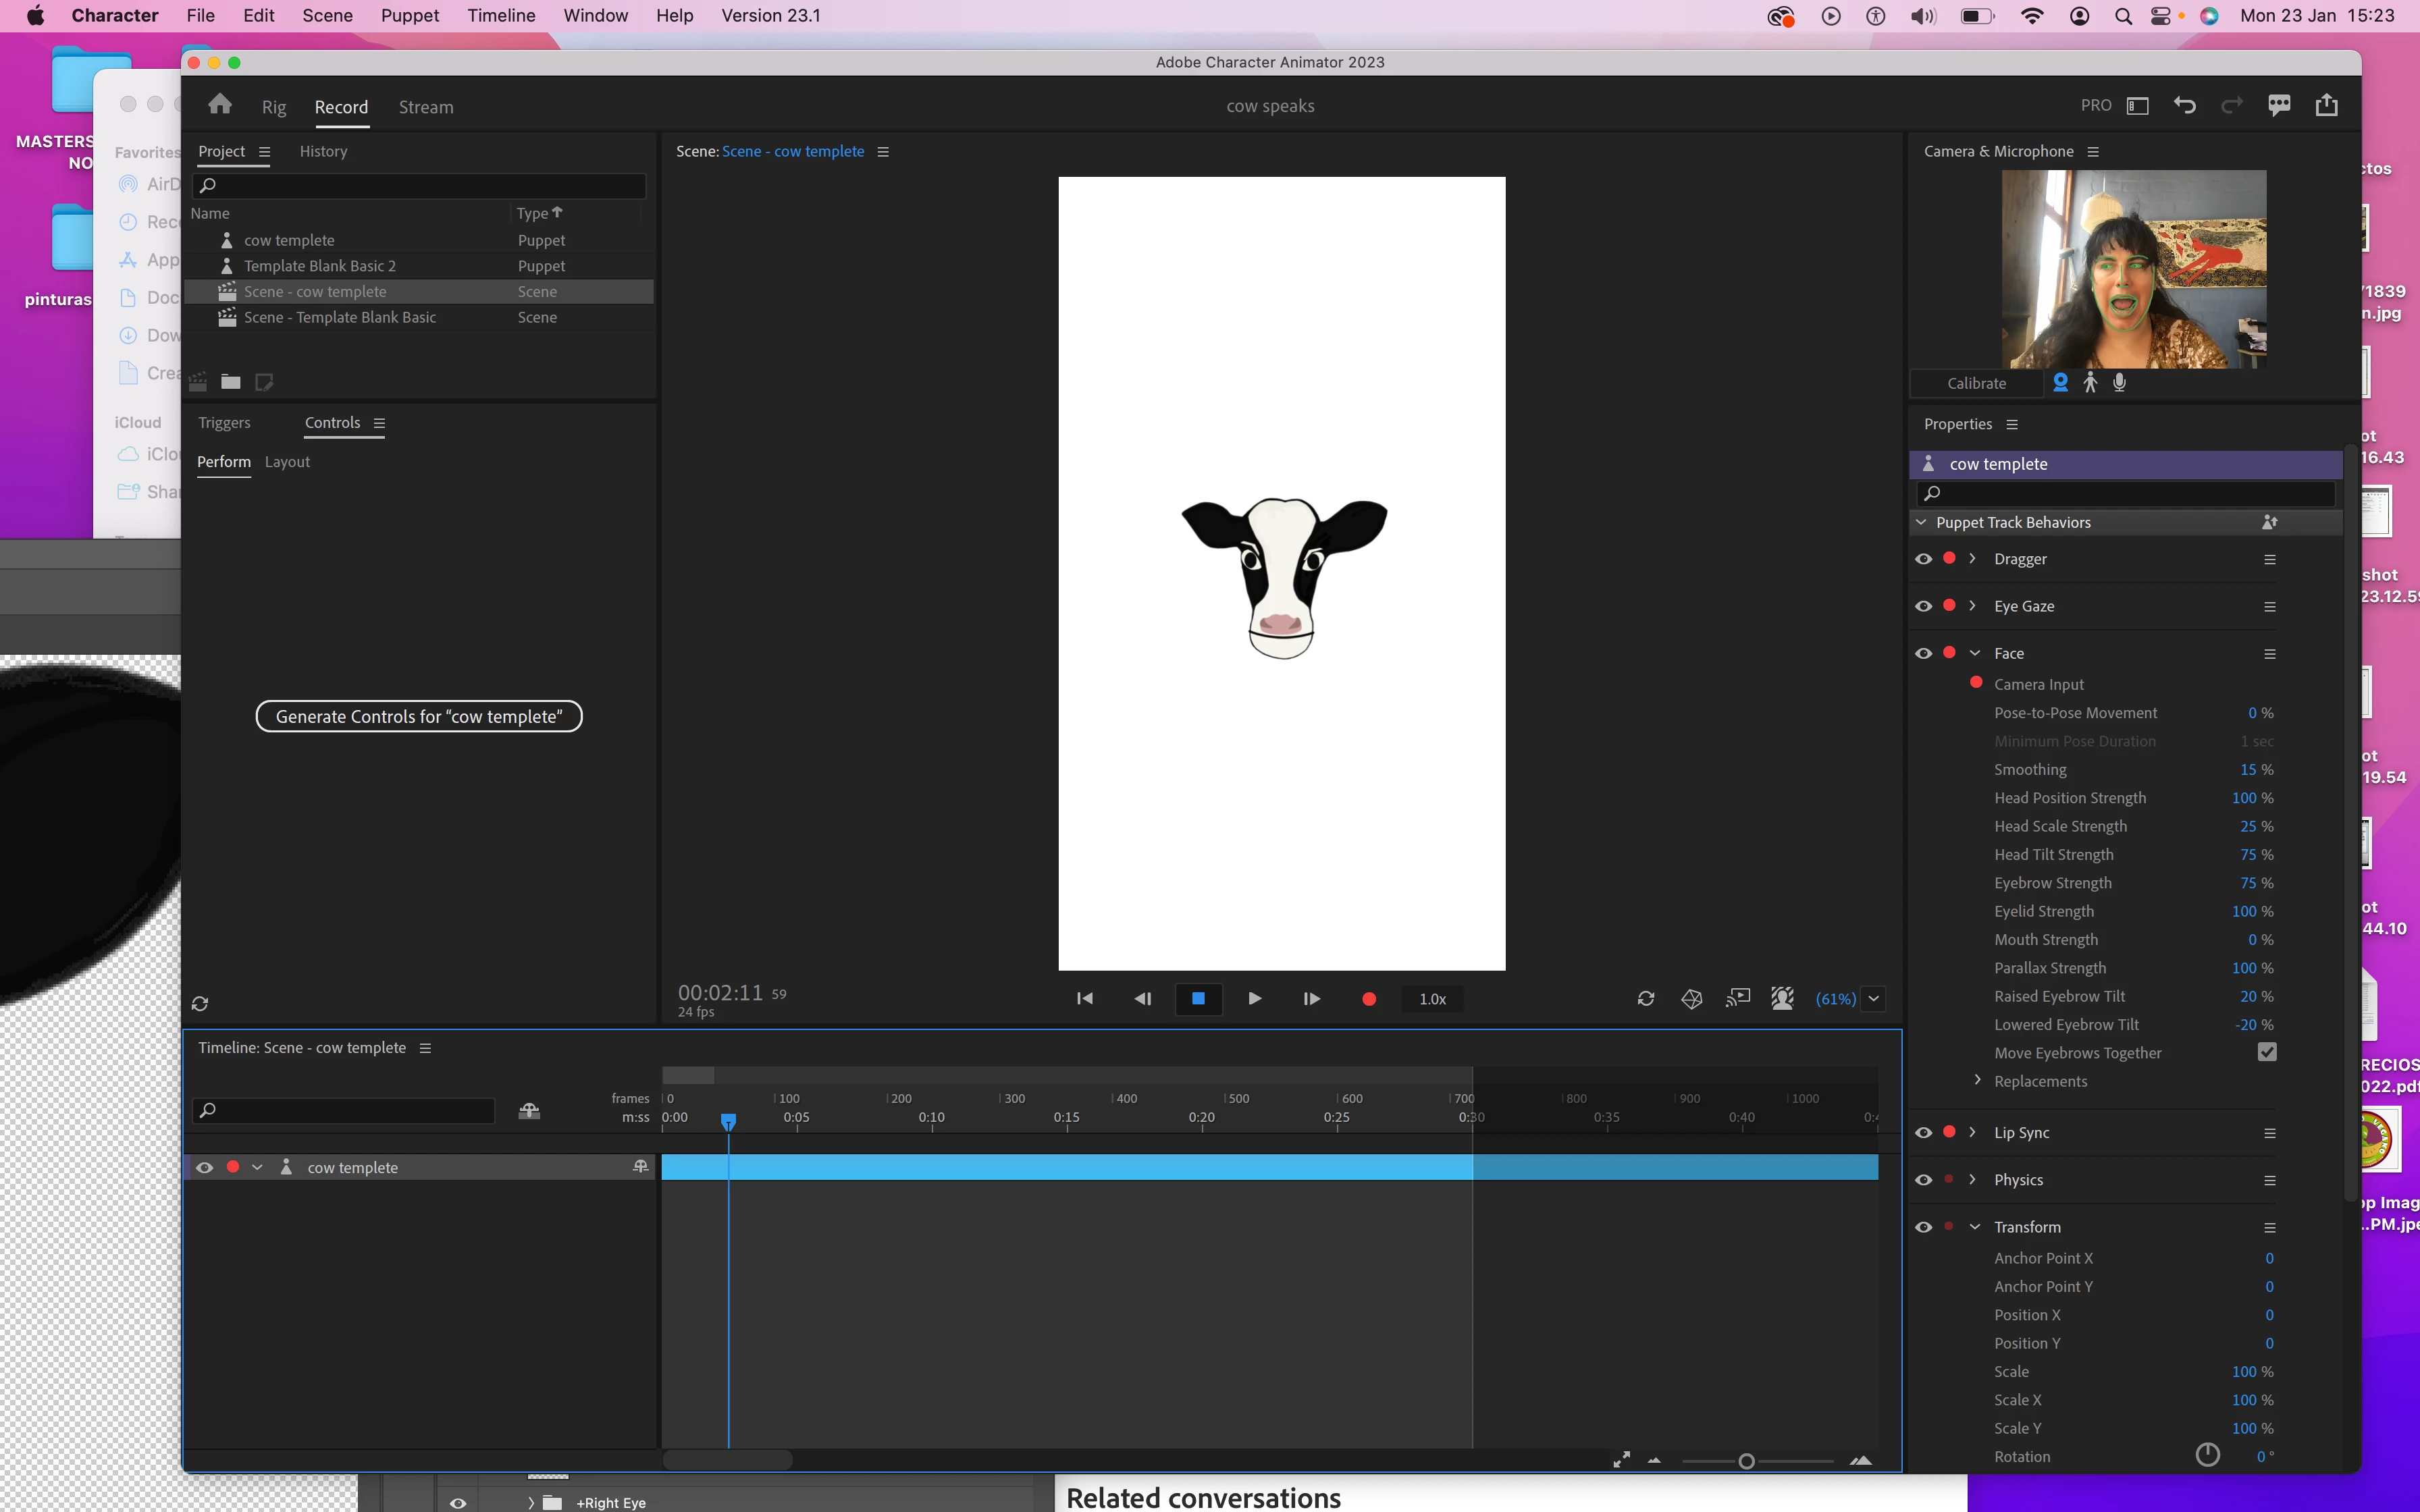Click the Home icon
This screenshot has width=2420, height=1512.
[220, 105]
